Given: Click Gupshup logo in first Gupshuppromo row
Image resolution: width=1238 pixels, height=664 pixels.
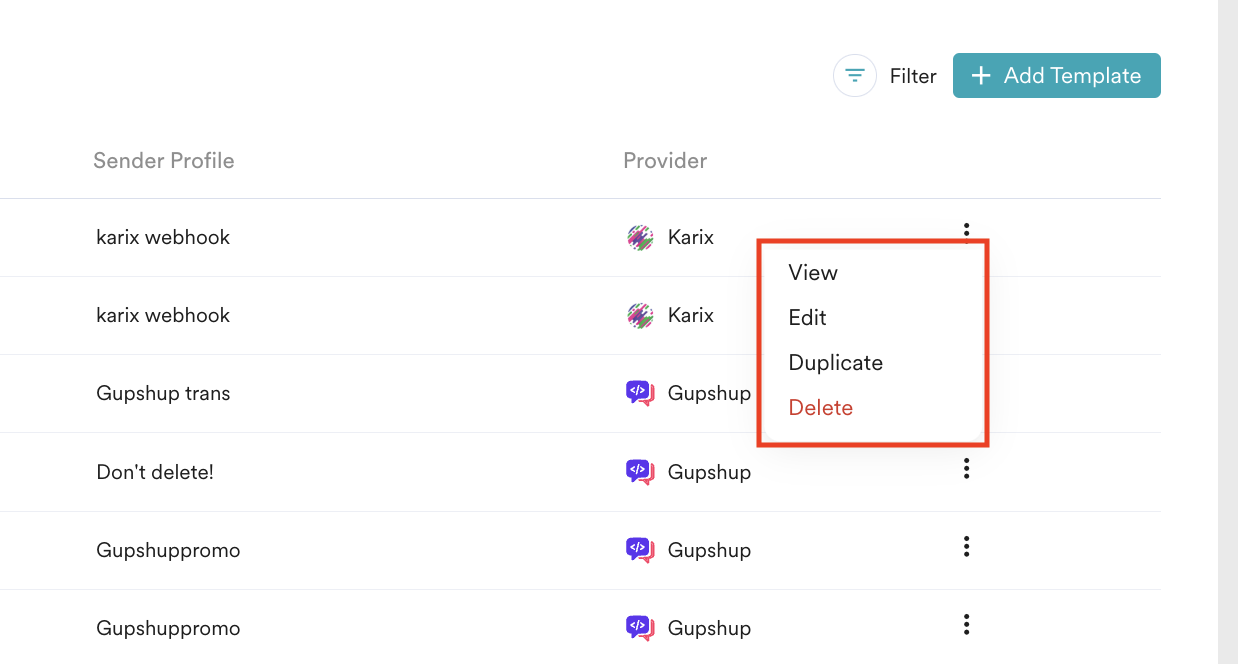Looking at the screenshot, I should pos(640,549).
